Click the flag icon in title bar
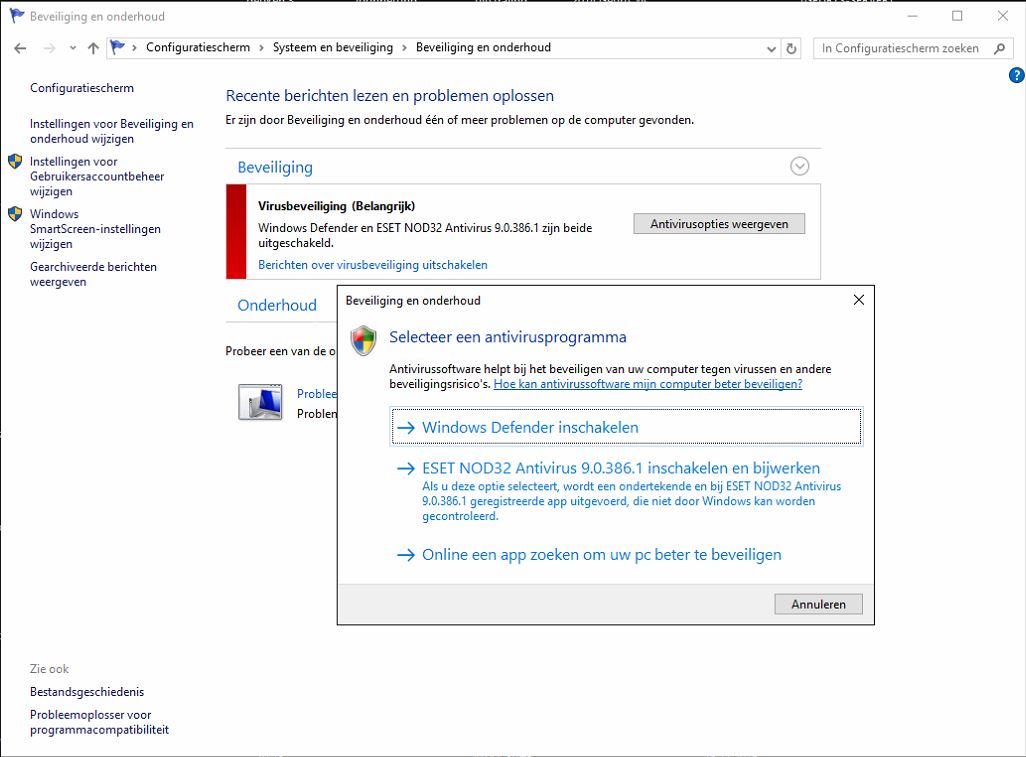Screen dimensions: 1026x757 point(17,16)
